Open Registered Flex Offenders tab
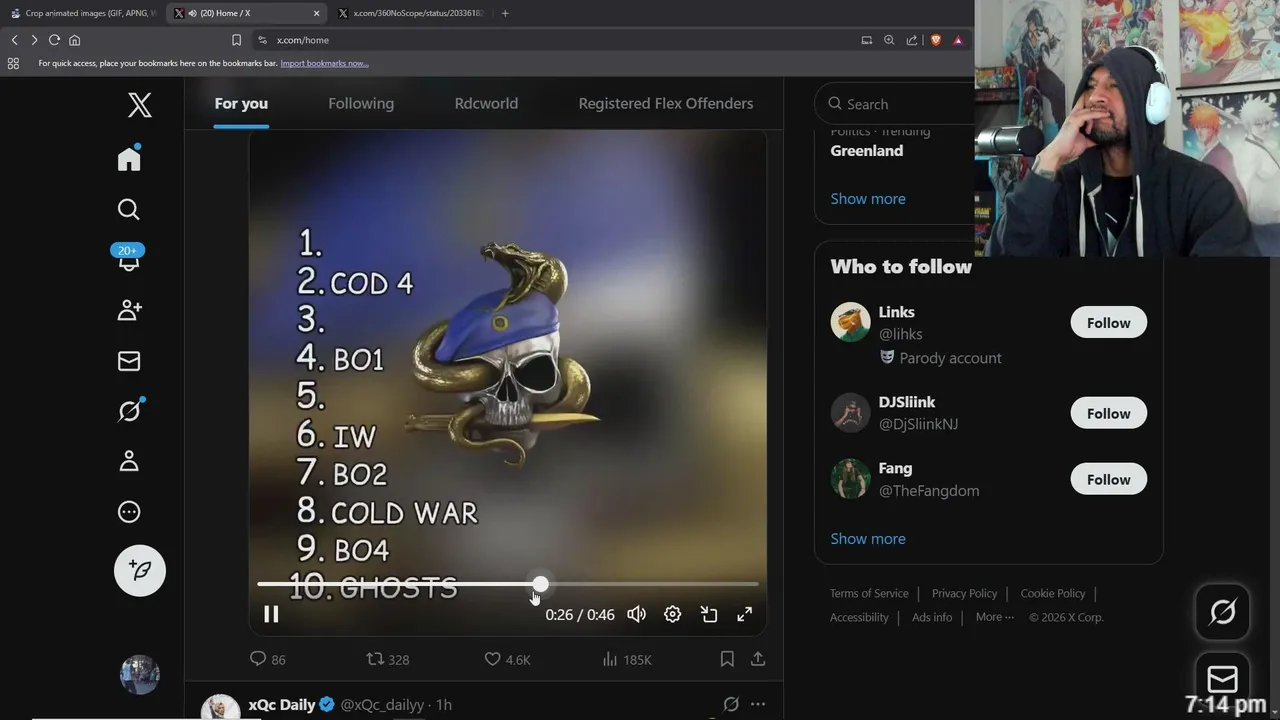 pos(666,103)
